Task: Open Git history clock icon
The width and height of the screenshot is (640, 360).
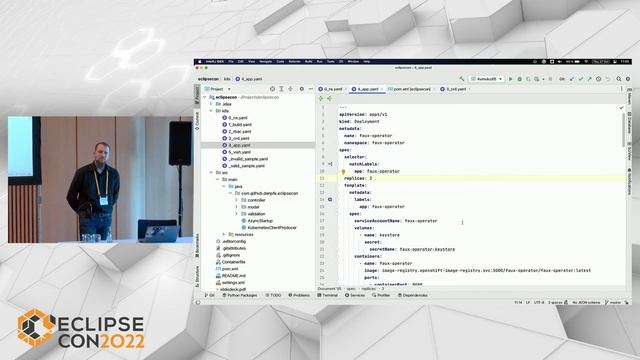Action: click(x=598, y=79)
